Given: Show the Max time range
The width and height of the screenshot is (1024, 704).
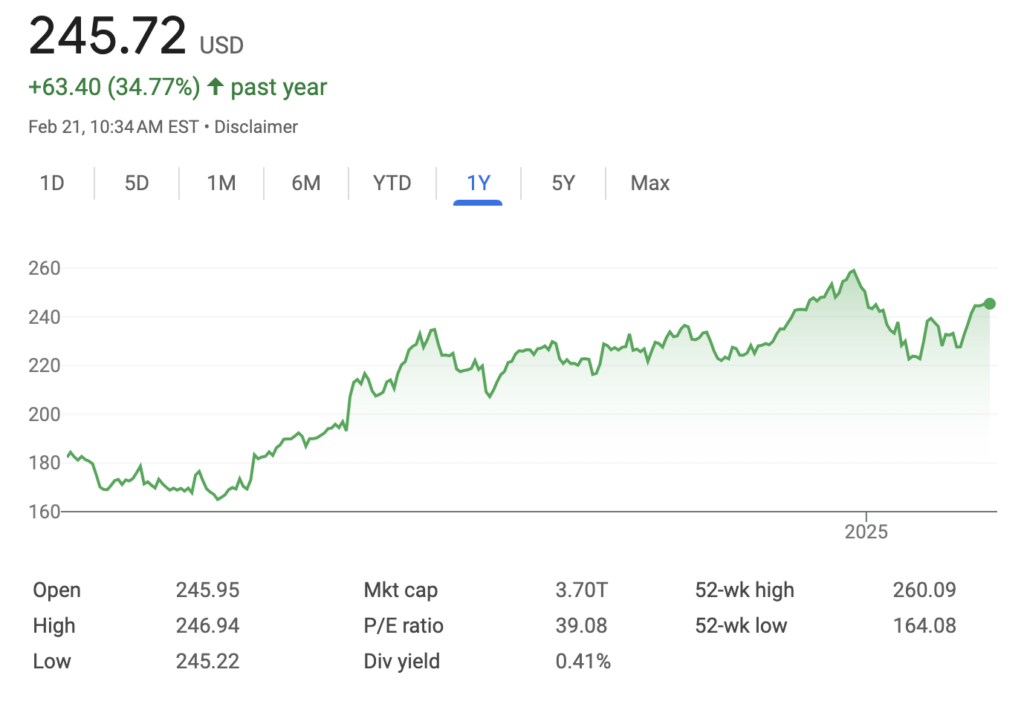Looking at the screenshot, I should (650, 183).
